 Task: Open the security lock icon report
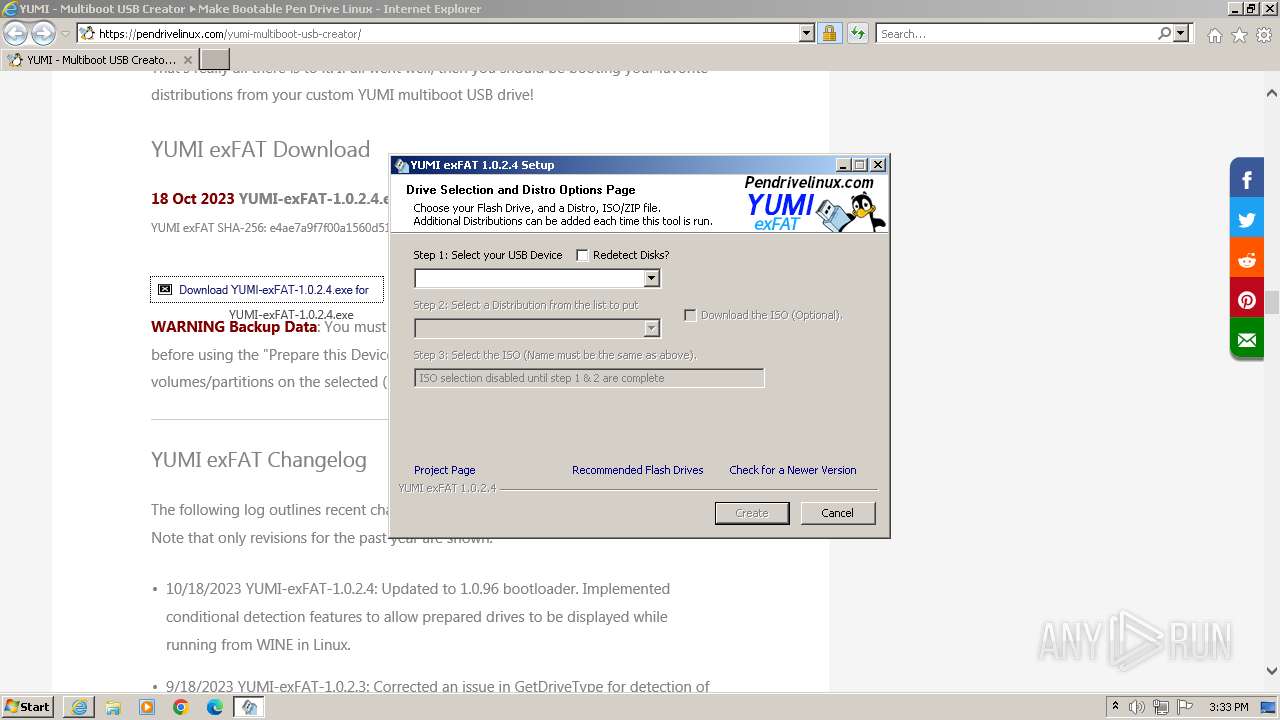[x=829, y=34]
